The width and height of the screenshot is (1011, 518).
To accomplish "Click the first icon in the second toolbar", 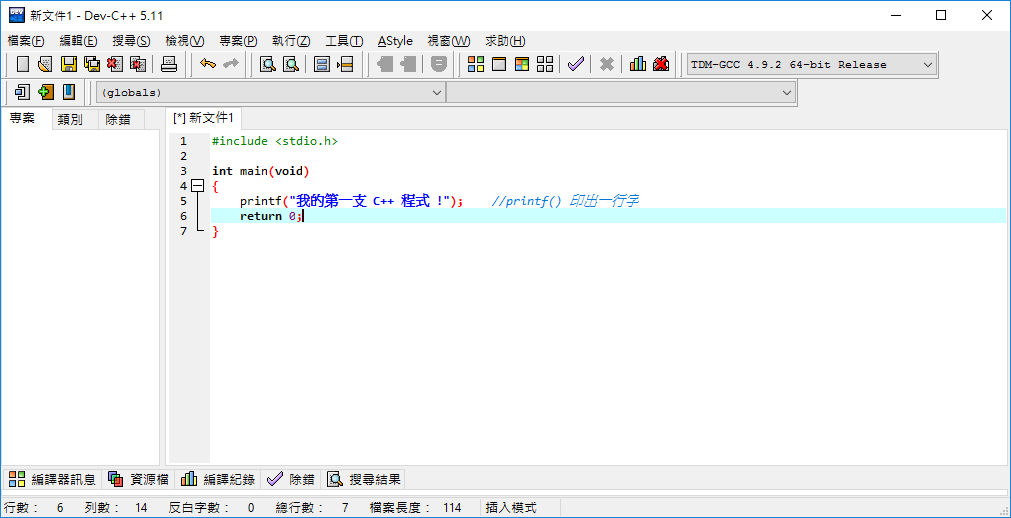I will [x=23, y=92].
